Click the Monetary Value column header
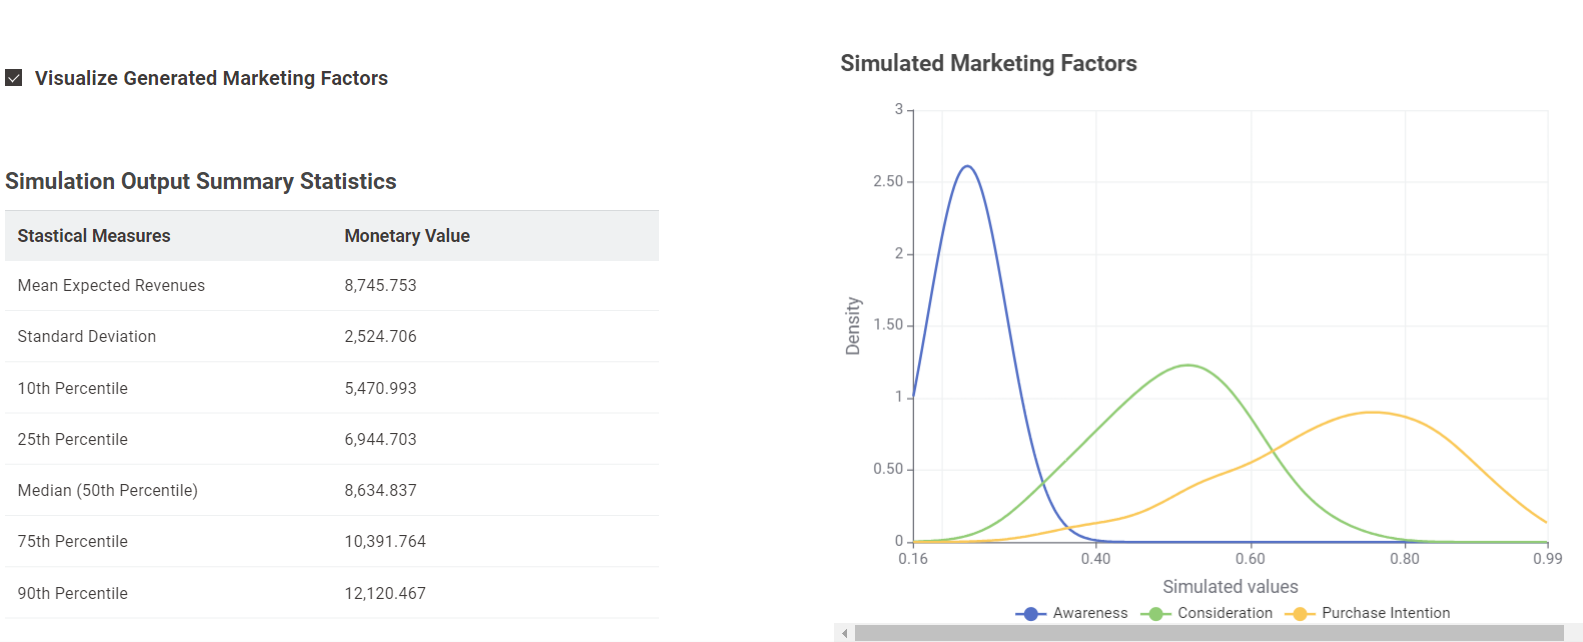This screenshot has height=642, width=1583. (x=407, y=236)
